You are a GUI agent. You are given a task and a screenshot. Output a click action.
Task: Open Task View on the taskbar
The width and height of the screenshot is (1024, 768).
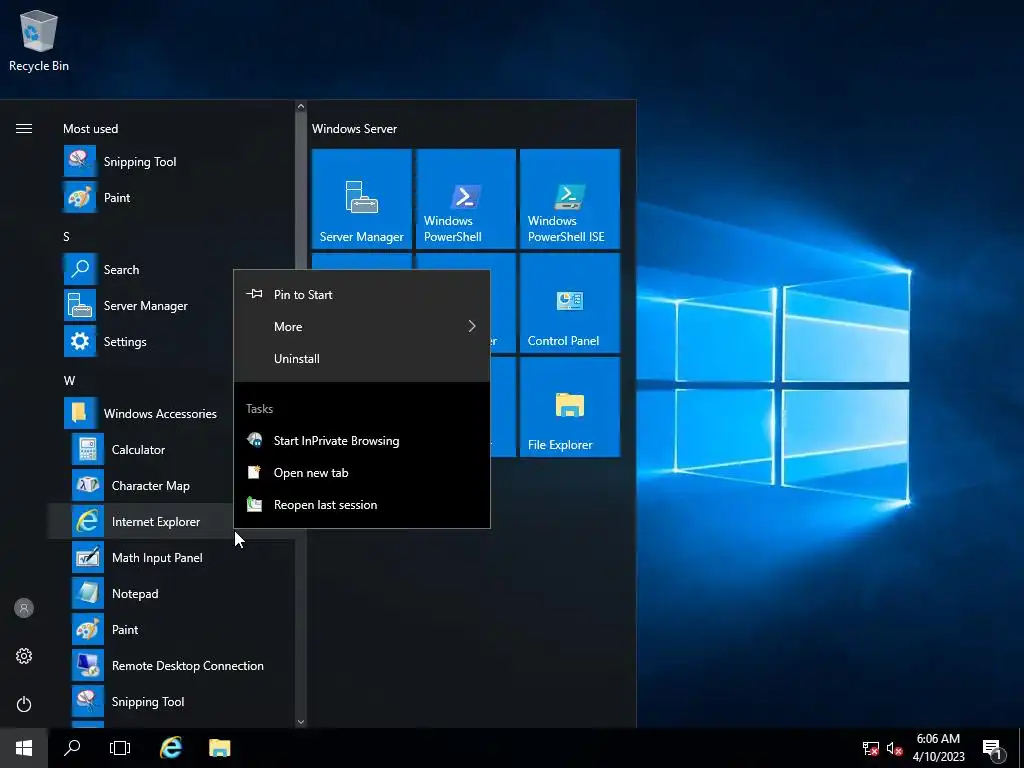point(120,748)
